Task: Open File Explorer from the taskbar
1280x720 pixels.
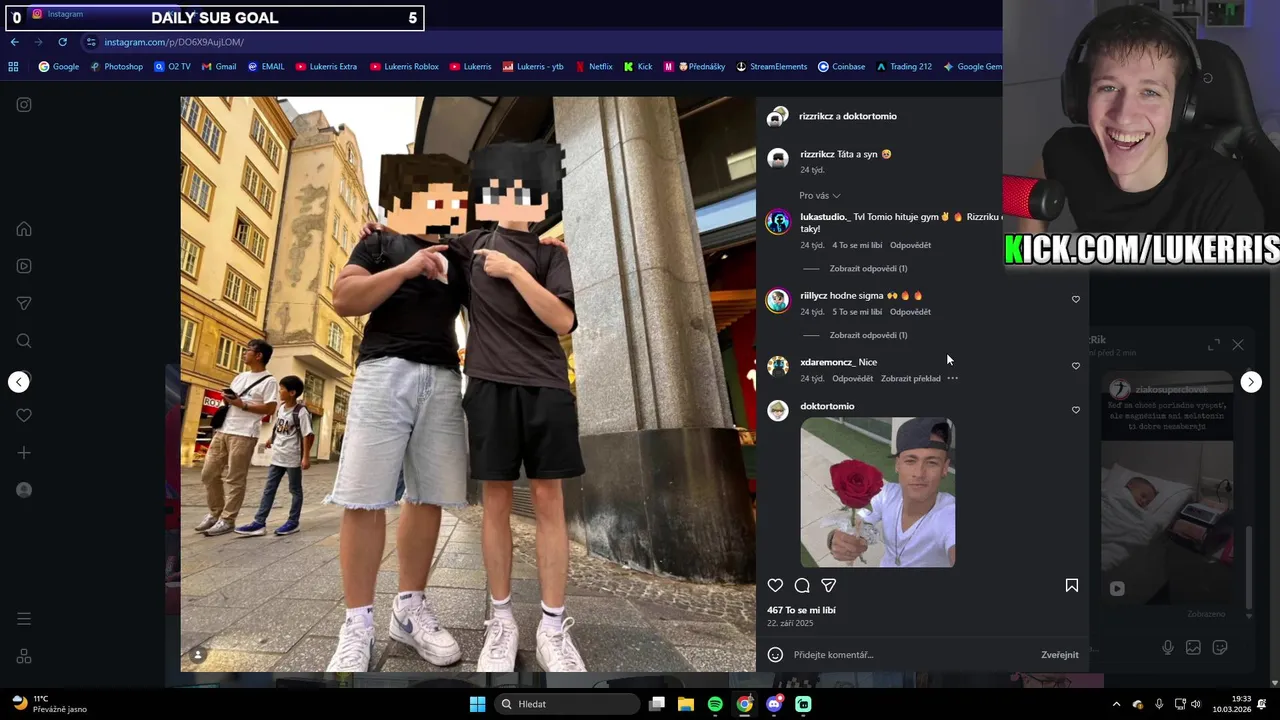Action: tap(686, 704)
